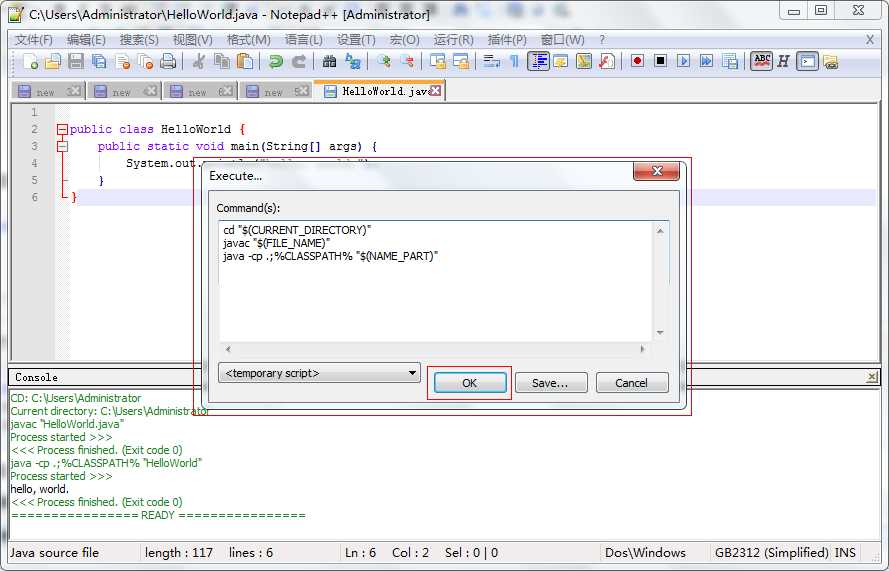Stop macro recording with the square
The height and width of the screenshot is (571, 889).
[x=661, y=61]
